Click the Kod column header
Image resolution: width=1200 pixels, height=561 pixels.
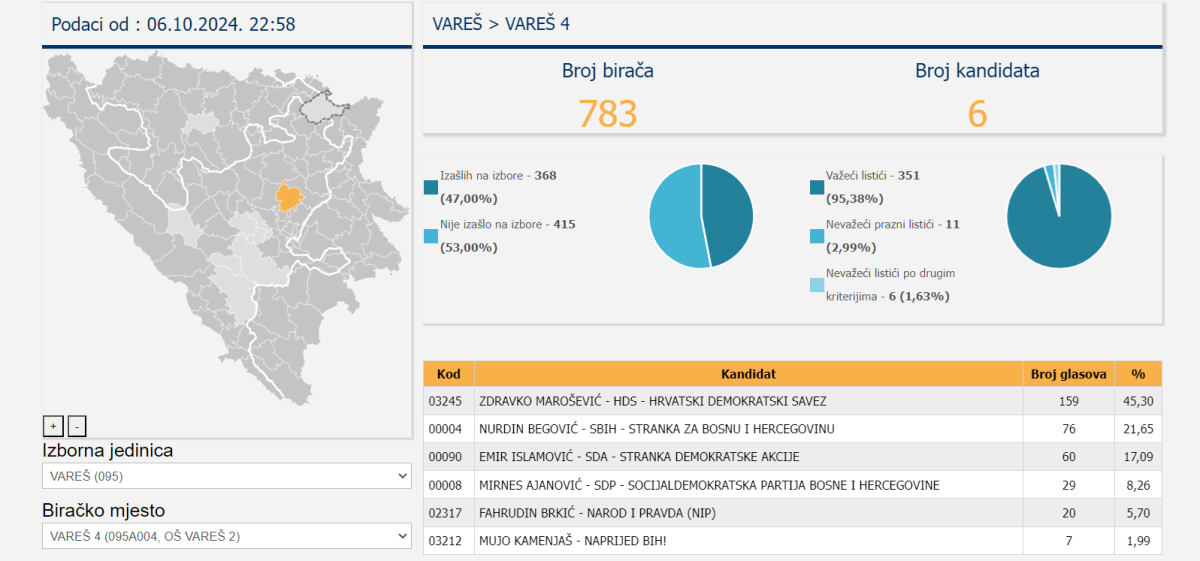click(x=449, y=374)
